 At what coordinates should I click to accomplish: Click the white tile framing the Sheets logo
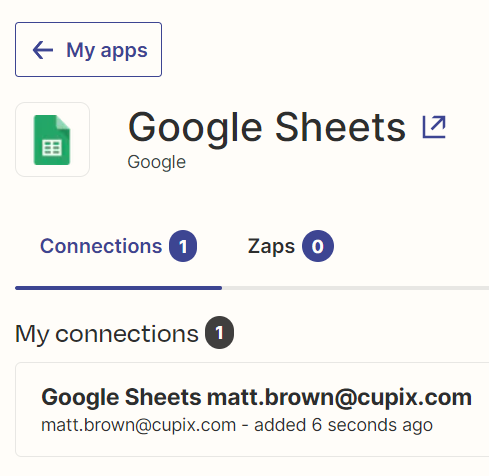coord(52,139)
